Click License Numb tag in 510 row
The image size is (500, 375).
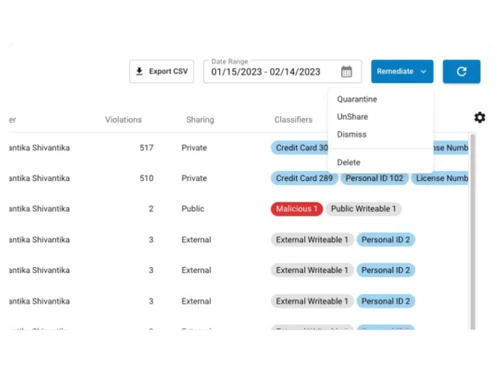click(440, 178)
